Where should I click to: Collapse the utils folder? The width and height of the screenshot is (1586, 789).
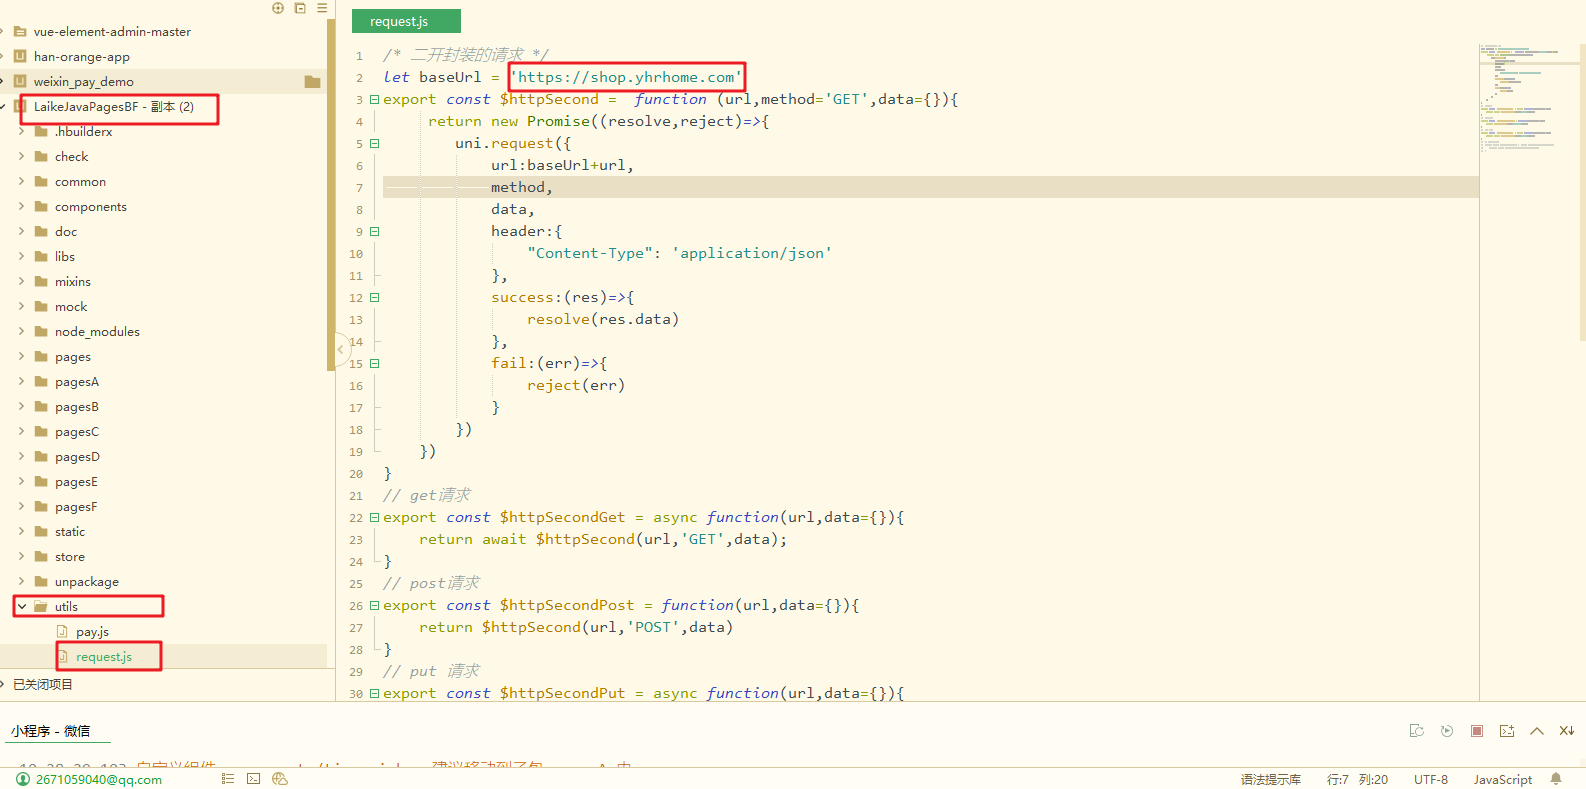pyautogui.click(x=22, y=607)
